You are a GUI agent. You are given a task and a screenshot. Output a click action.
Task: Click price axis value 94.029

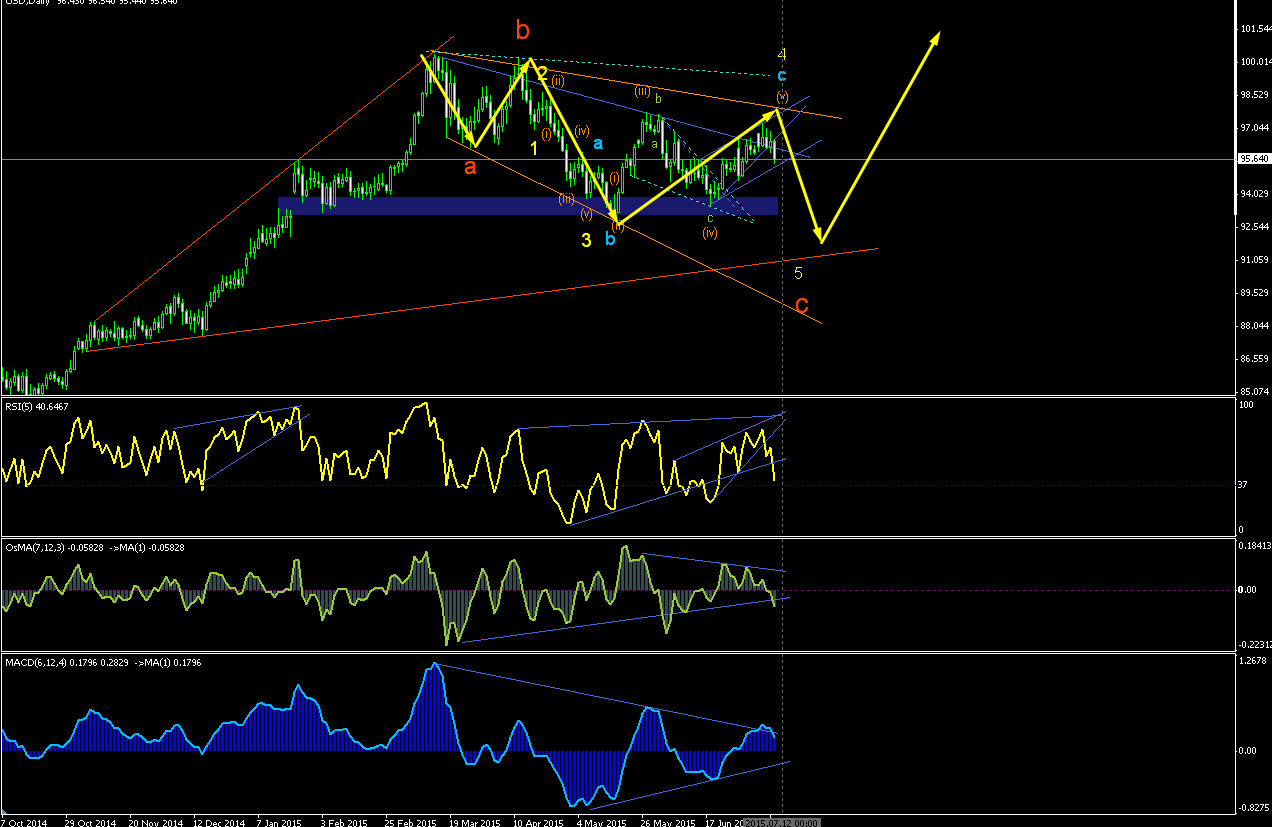[x=1255, y=194]
